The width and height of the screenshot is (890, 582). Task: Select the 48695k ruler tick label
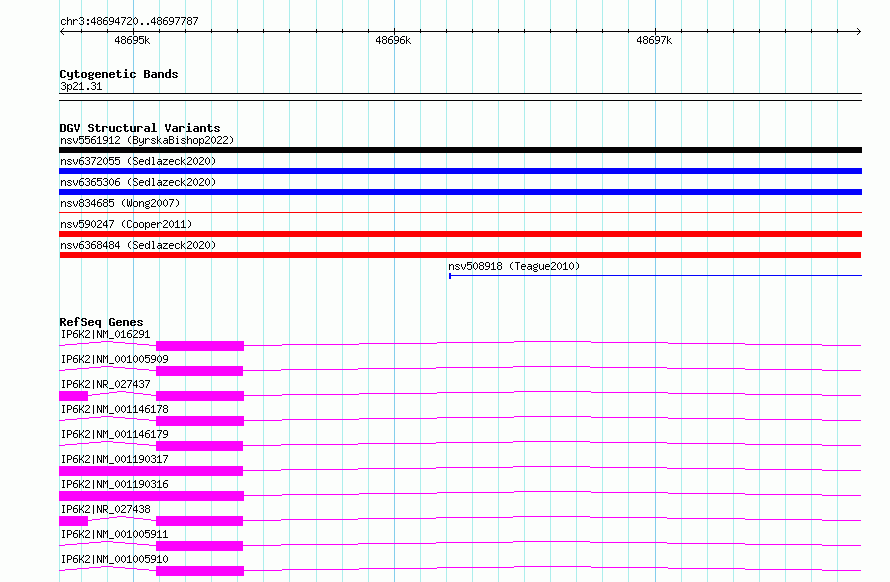132,40
